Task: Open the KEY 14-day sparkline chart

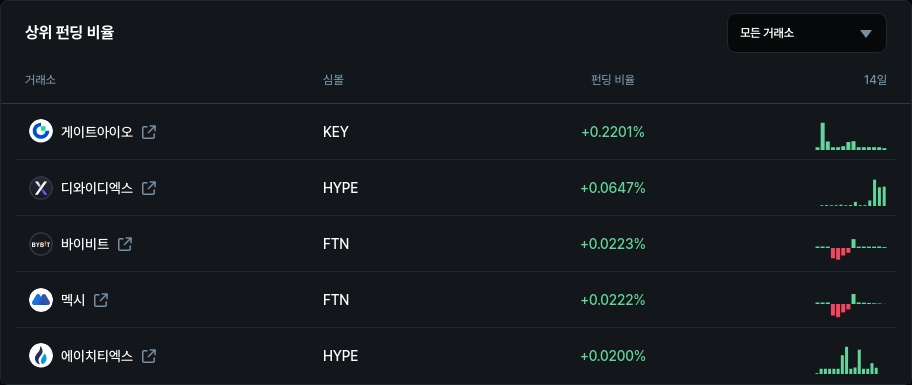Action: 851,136
